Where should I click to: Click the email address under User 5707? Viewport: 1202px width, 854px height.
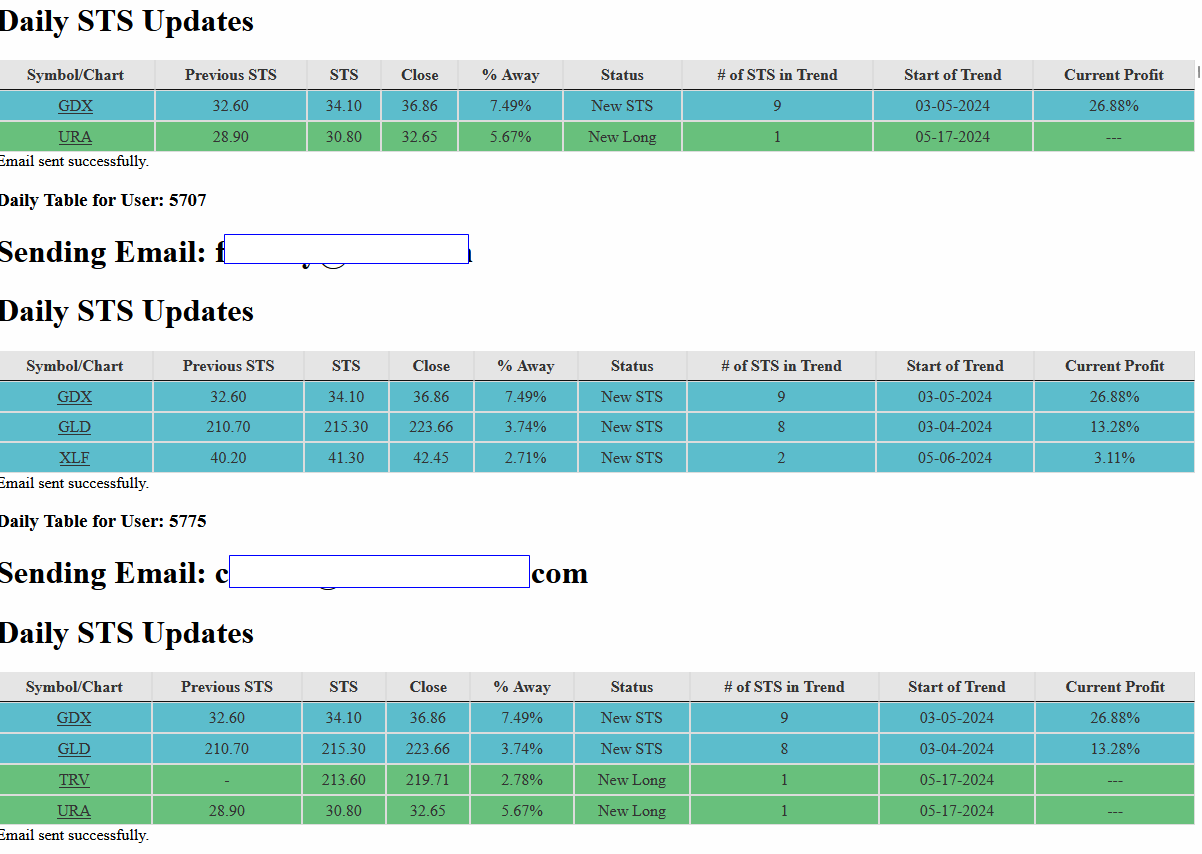click(345, 250)
